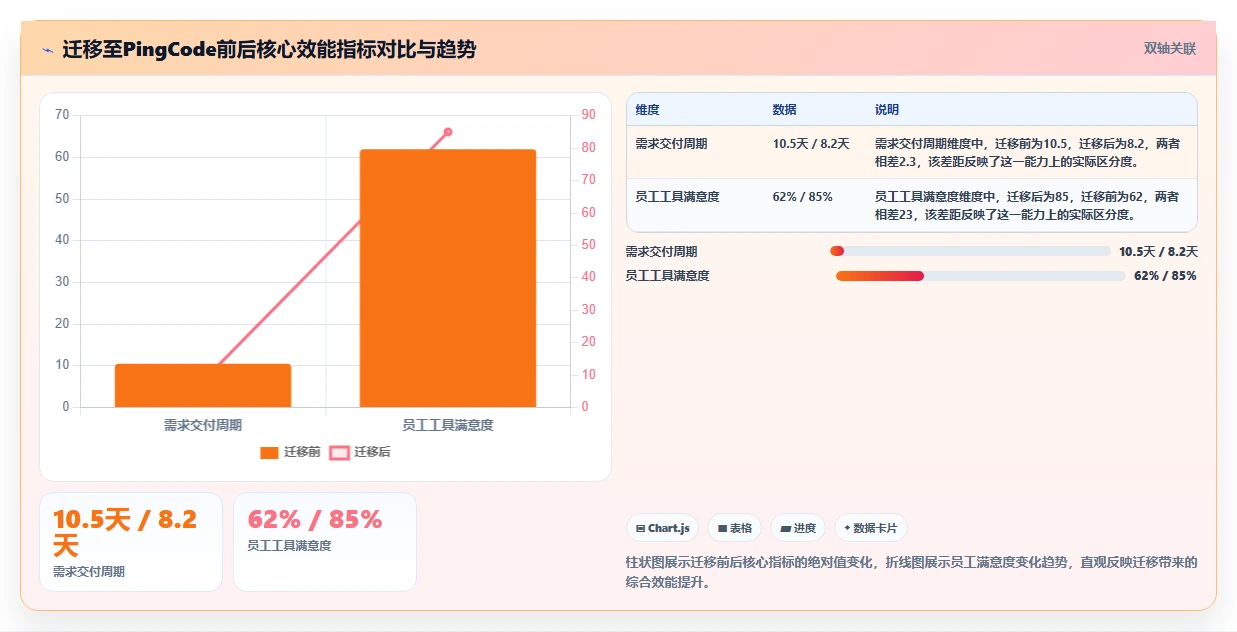Click the 员工工具满意度 orange bar in chart

(x=448, y=278)
